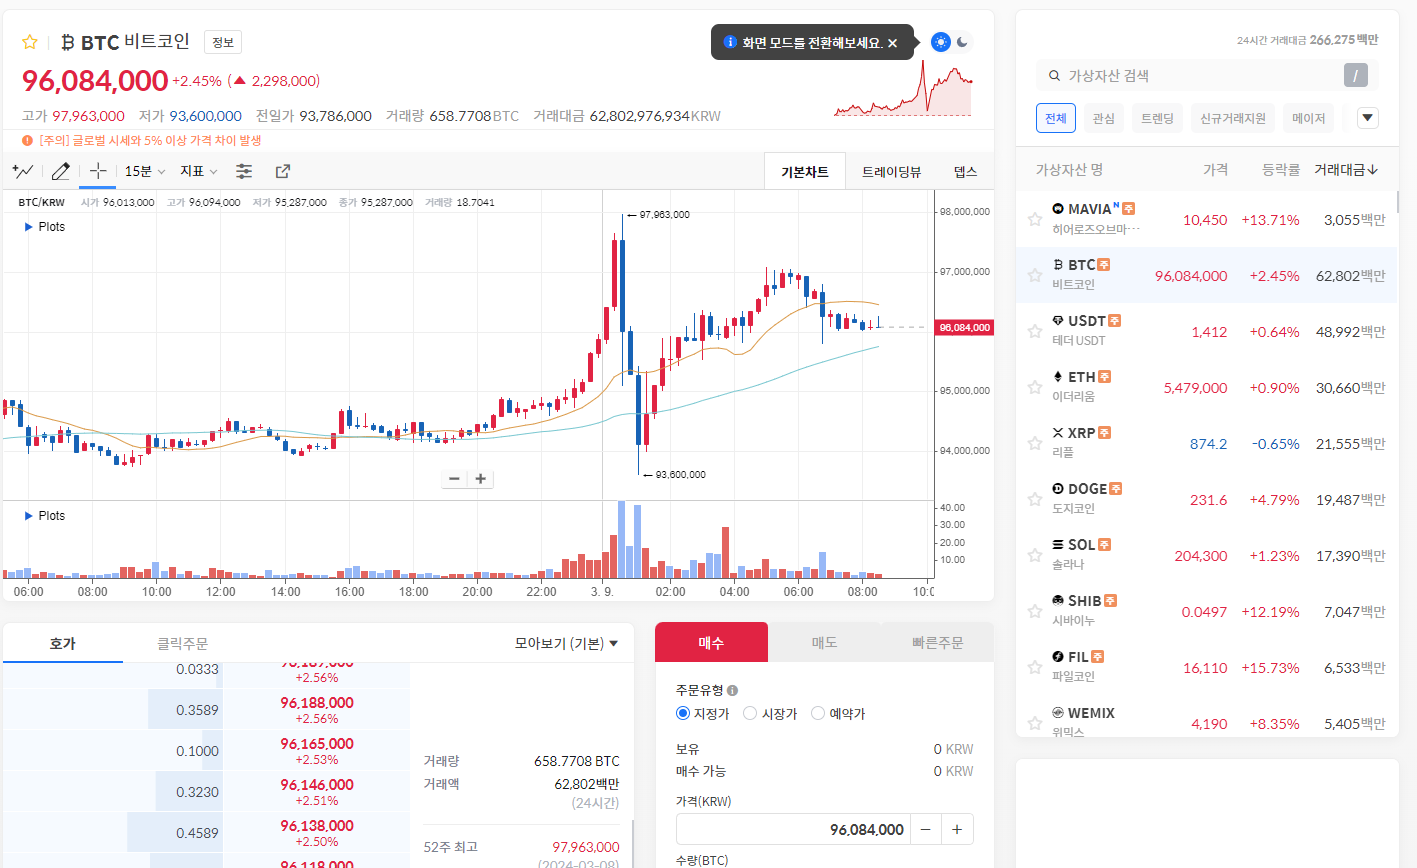Select the chart type line icon
Viewport: 1417px width, 868px height.
pos(23,171)
